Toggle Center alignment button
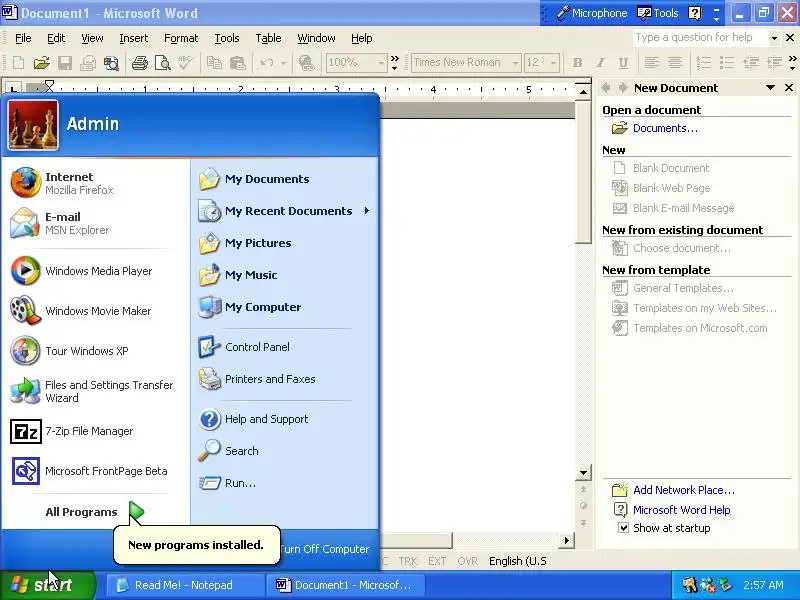Image resolution: width=800 pixels, height=600 pixels. point(674,63)
